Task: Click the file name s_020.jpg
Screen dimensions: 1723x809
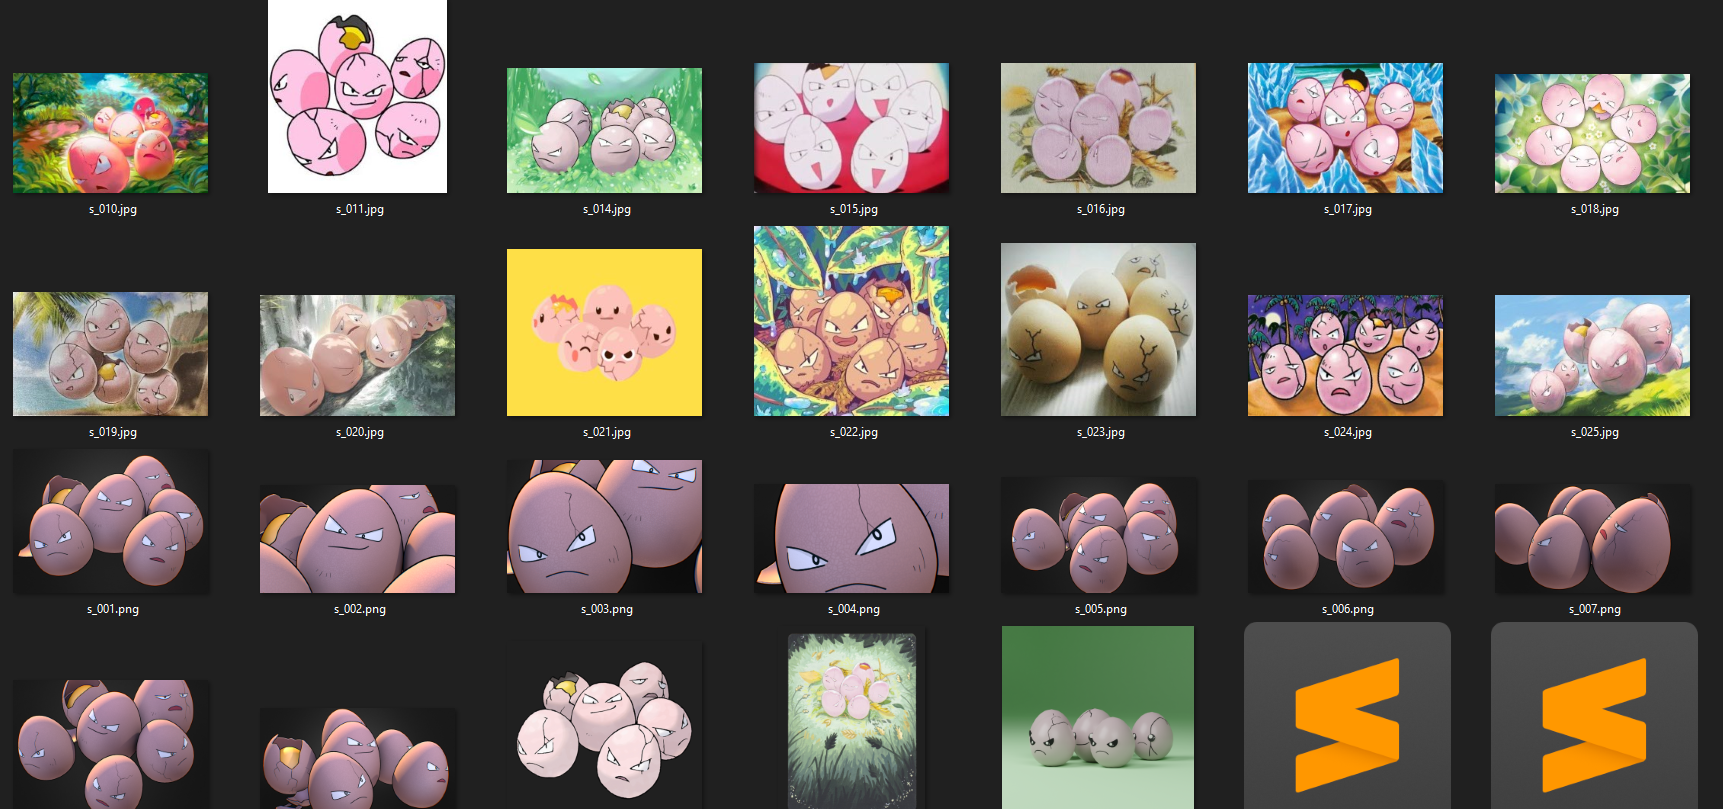Action: (x=360, y=432)
